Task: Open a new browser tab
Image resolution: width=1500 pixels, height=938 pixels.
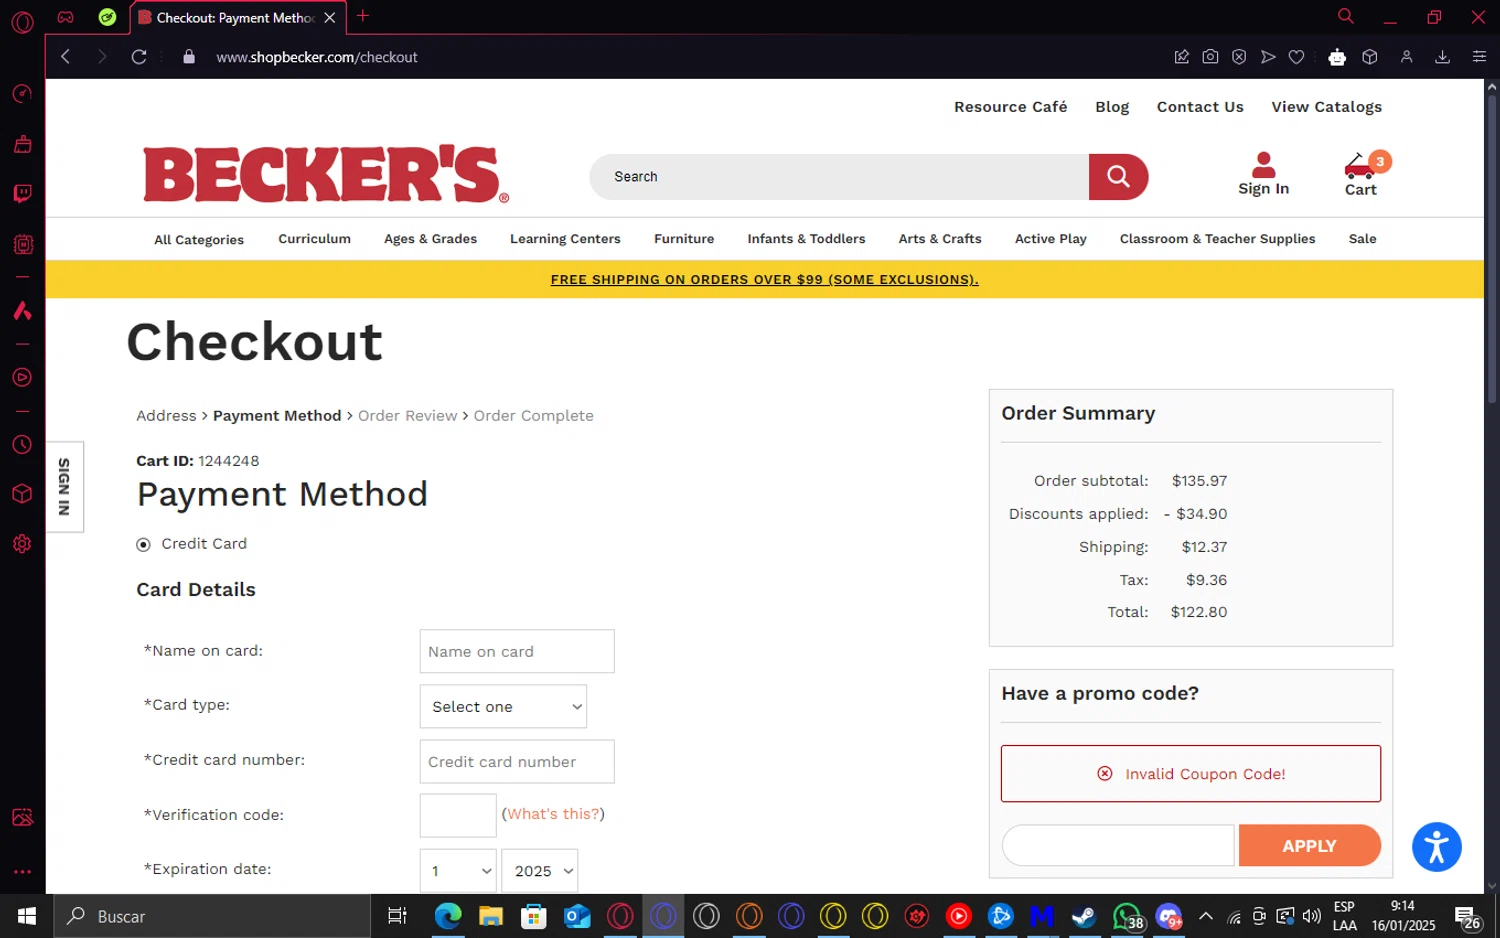Action: click(363, 16)
